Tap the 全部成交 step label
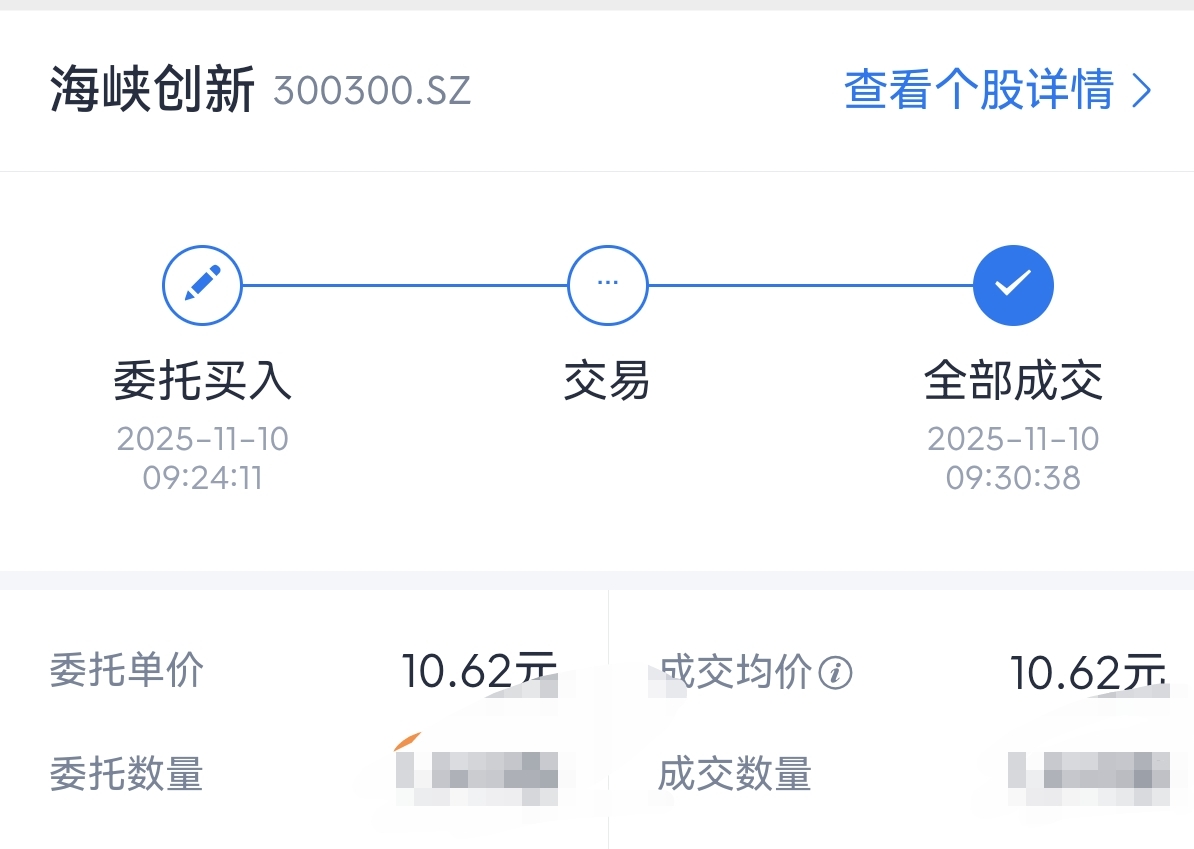1194x849 pixels. coord(1013,381)
